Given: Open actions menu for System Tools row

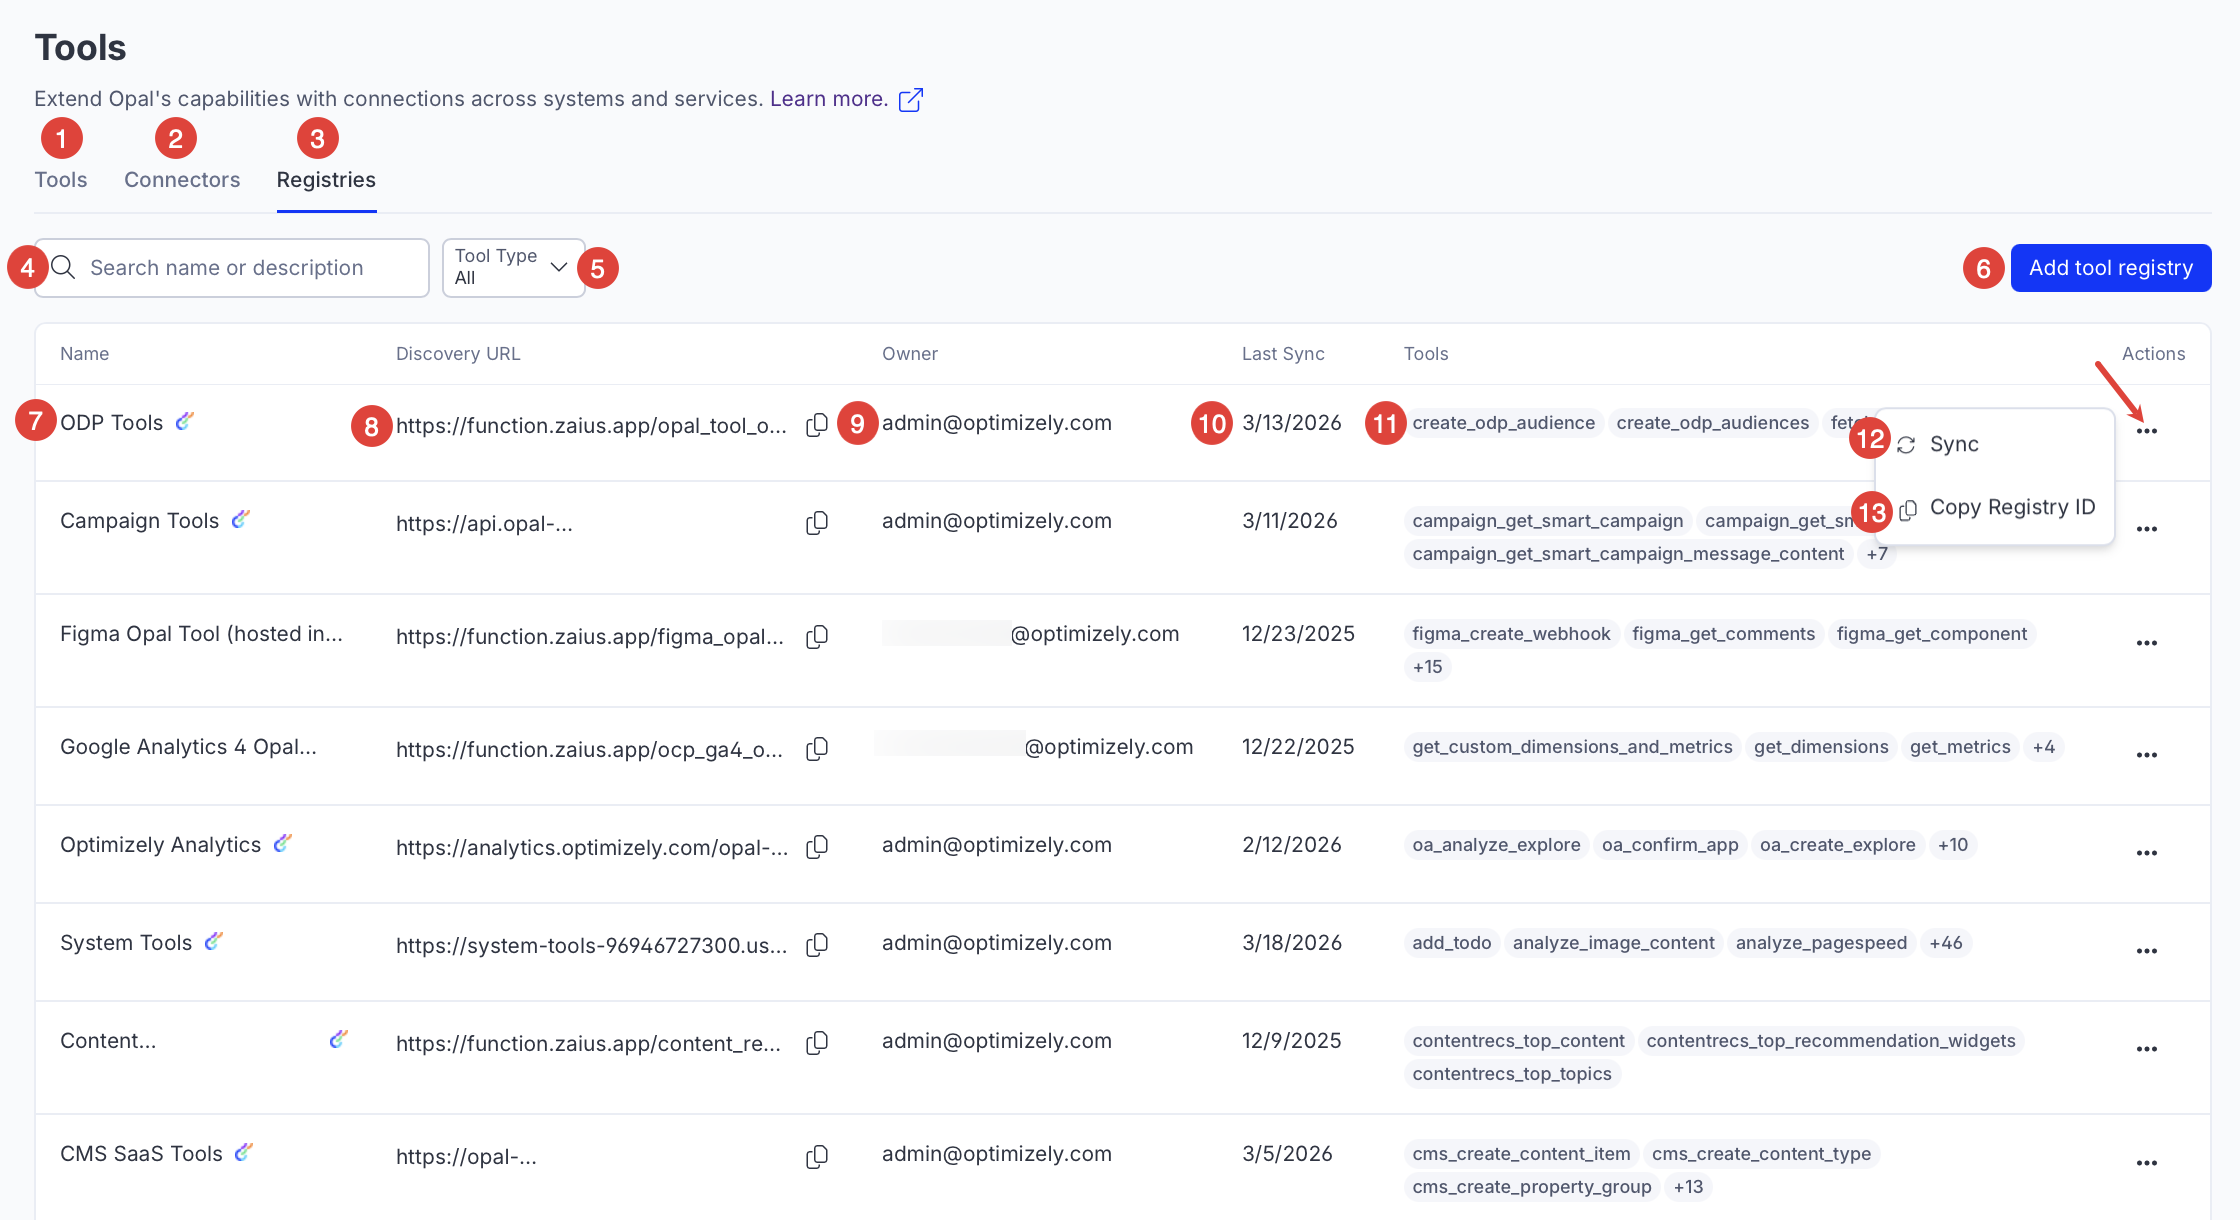Looking at the screenshot, I should pyautogui.click(x=2146, y=951).
